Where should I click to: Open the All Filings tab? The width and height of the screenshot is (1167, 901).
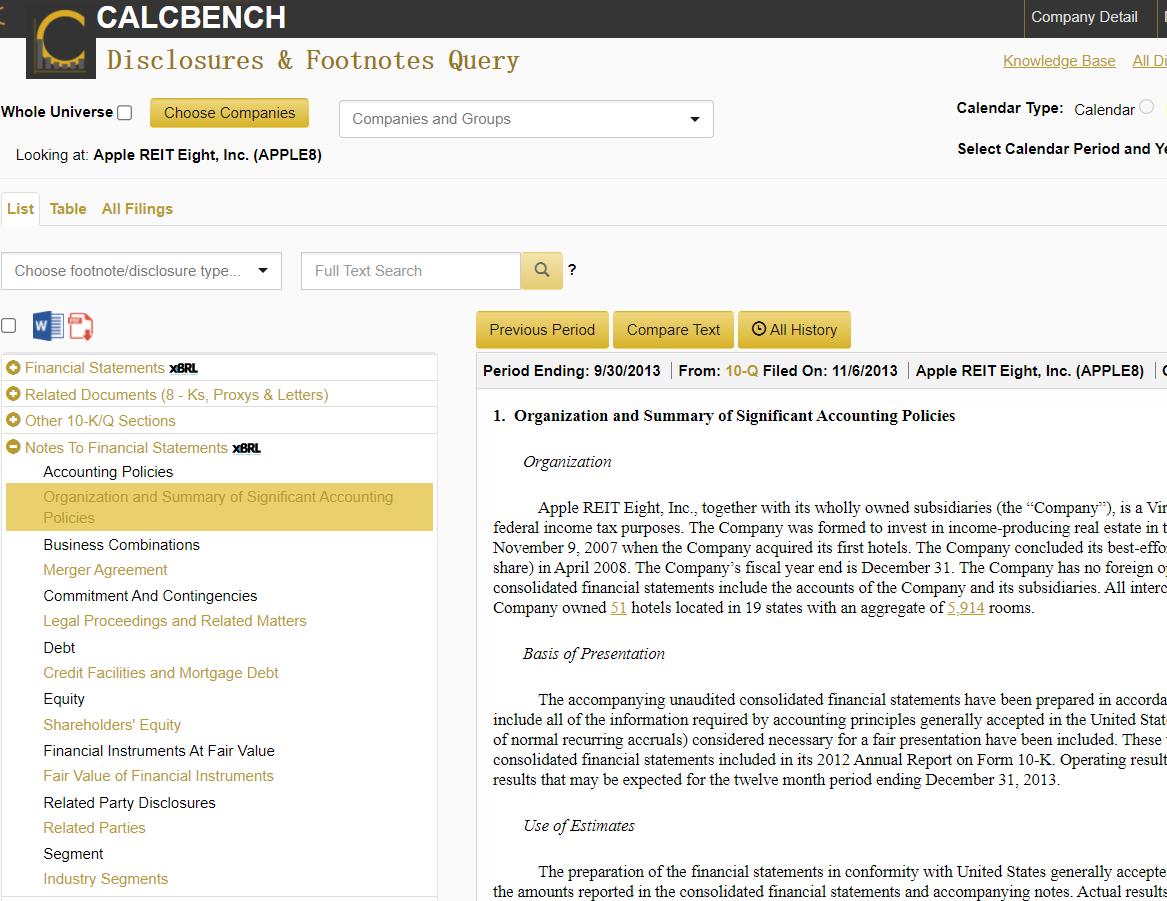tap(137, 209)
